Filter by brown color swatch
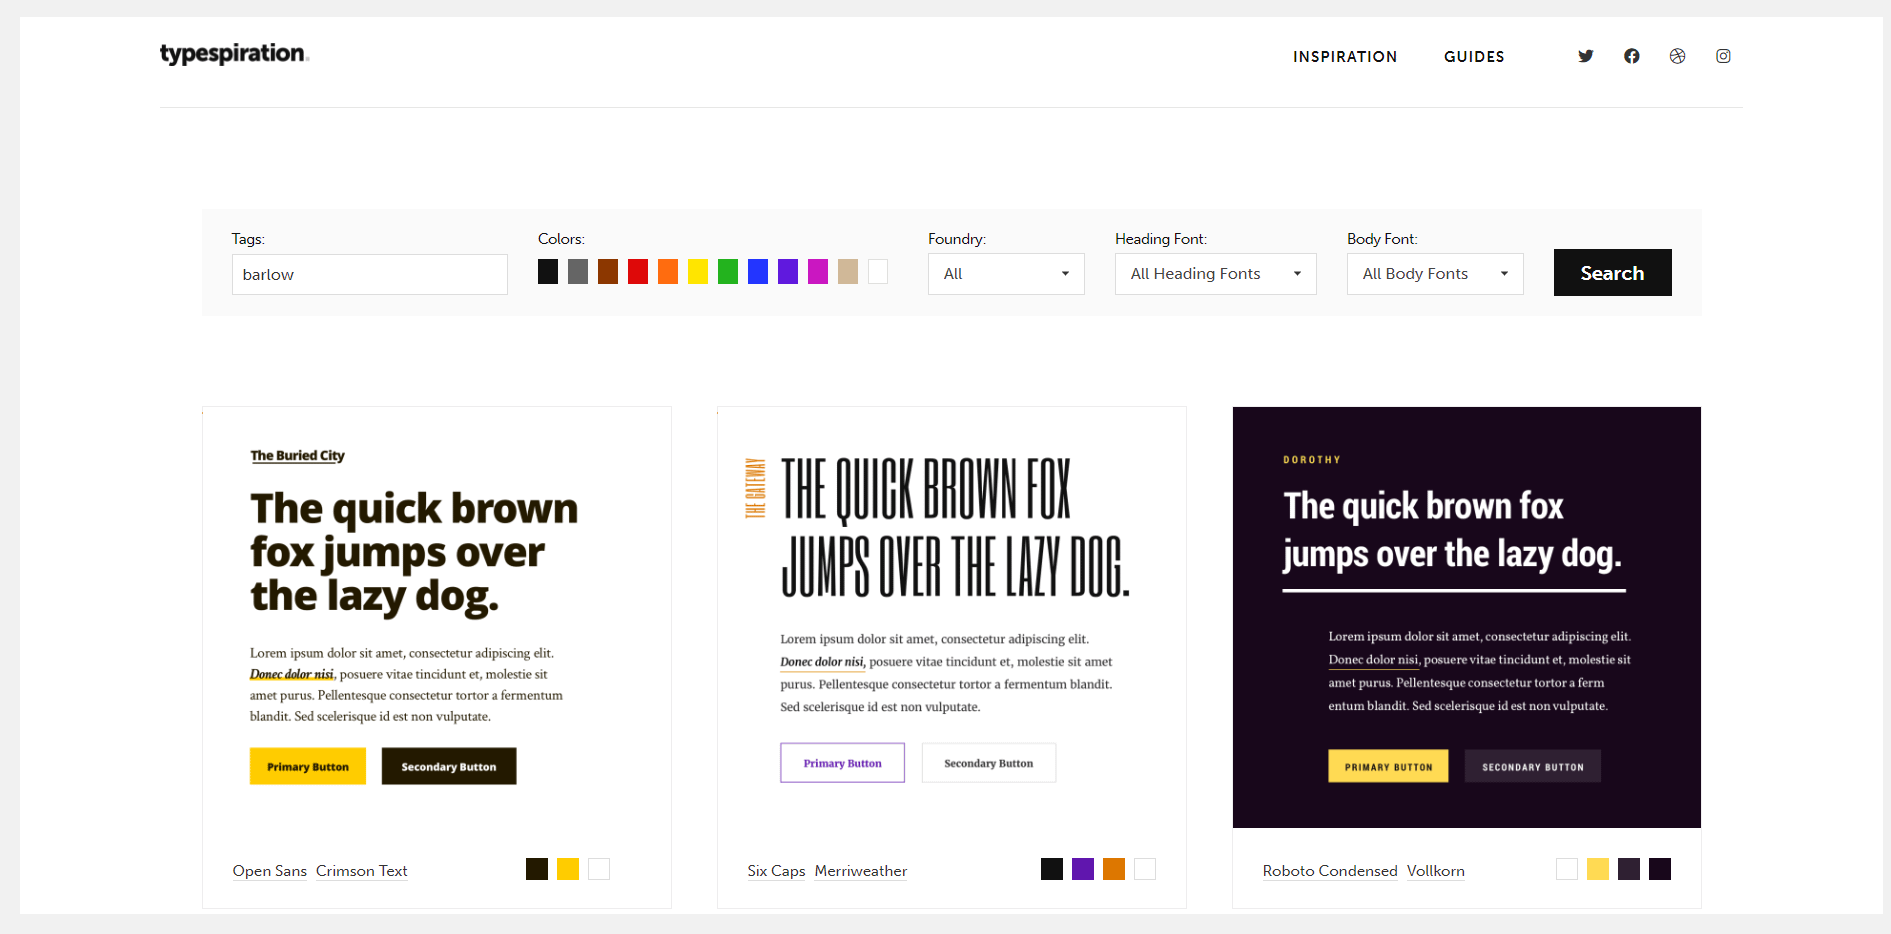The height and width of the screenshot is (934, 1891). (x=608, y=272)
